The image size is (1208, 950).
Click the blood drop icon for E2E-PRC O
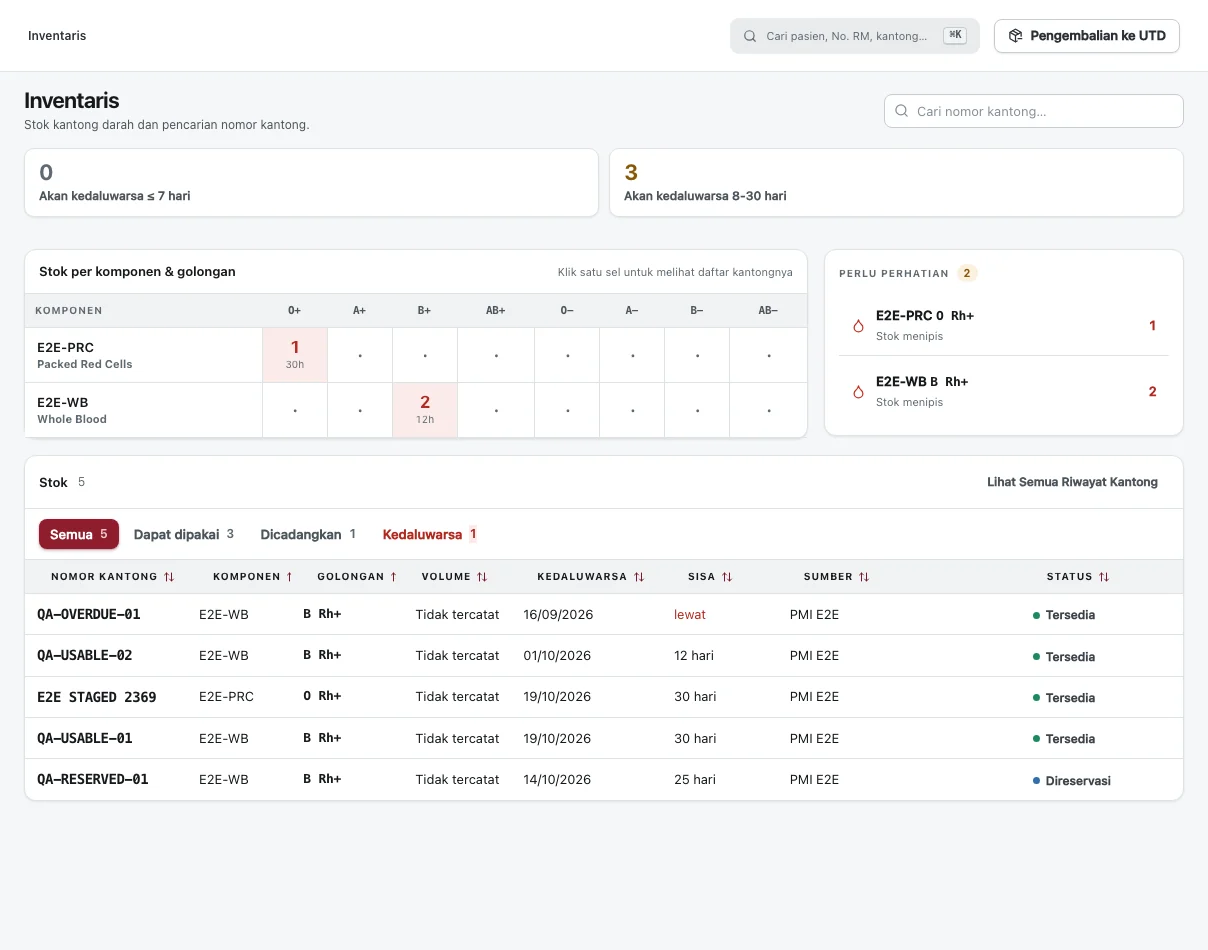(x=857, y=326)
